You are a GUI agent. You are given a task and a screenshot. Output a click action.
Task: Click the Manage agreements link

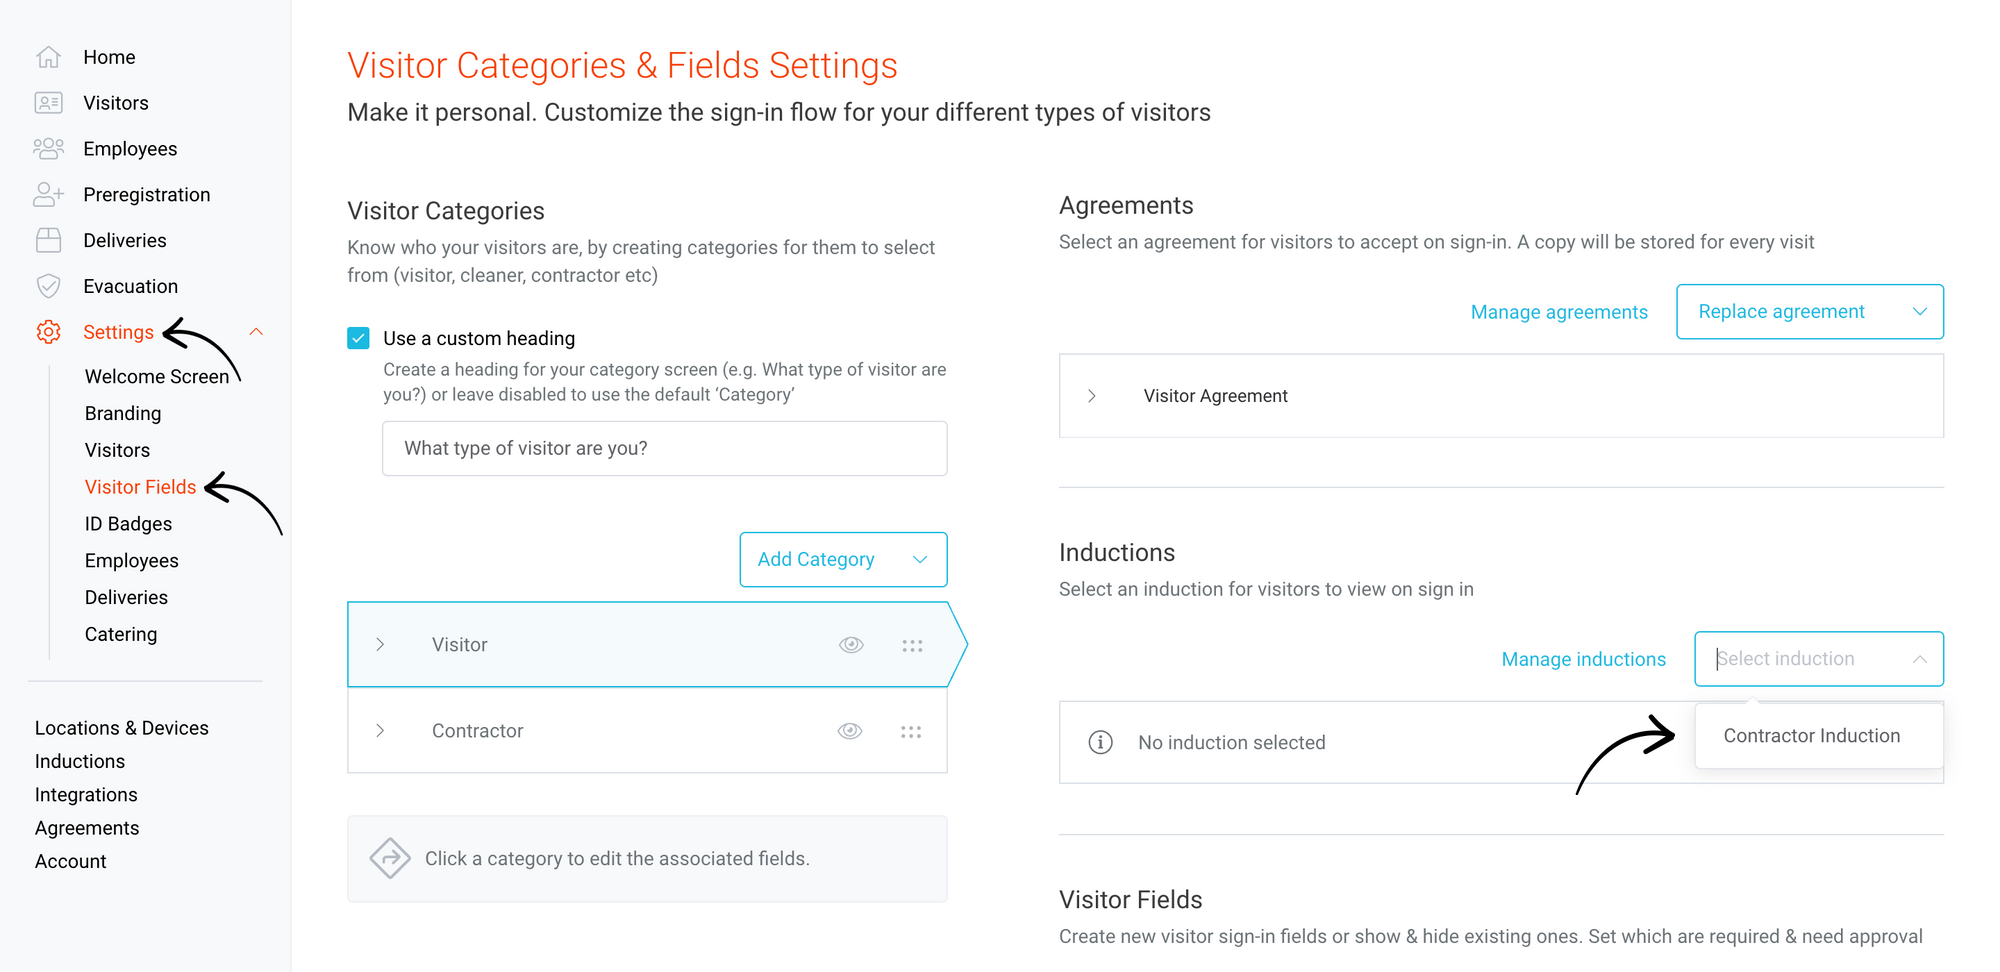point(1559,312)
